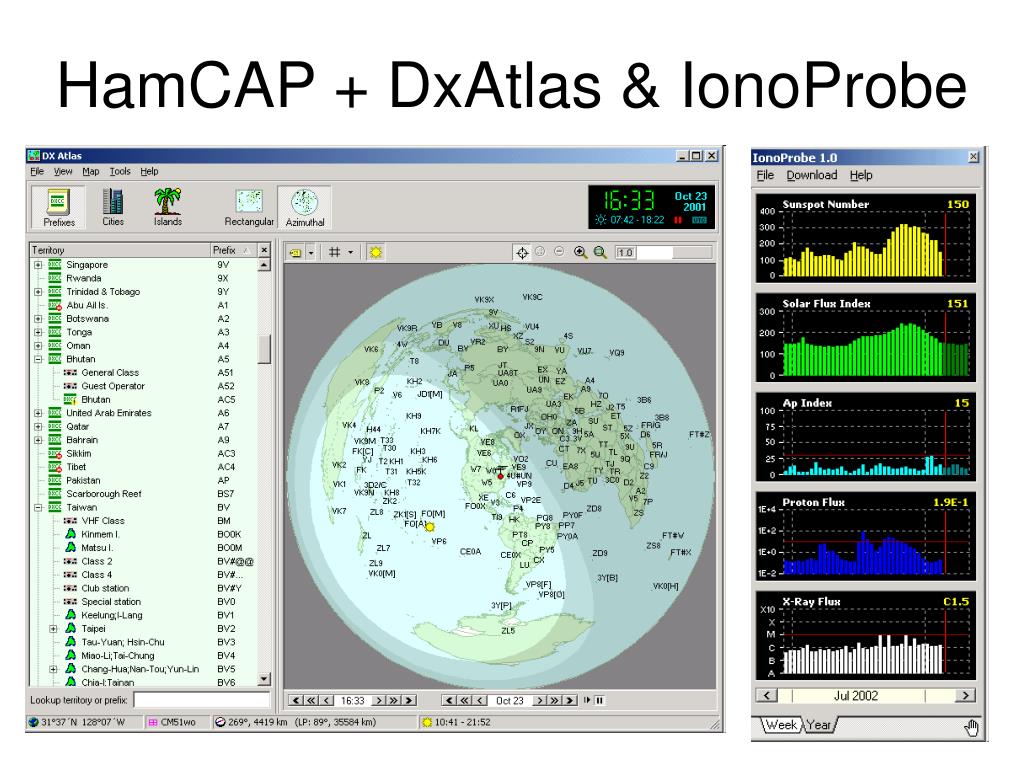
Task: Open the Map menu
Action: [x=91, y=172]
